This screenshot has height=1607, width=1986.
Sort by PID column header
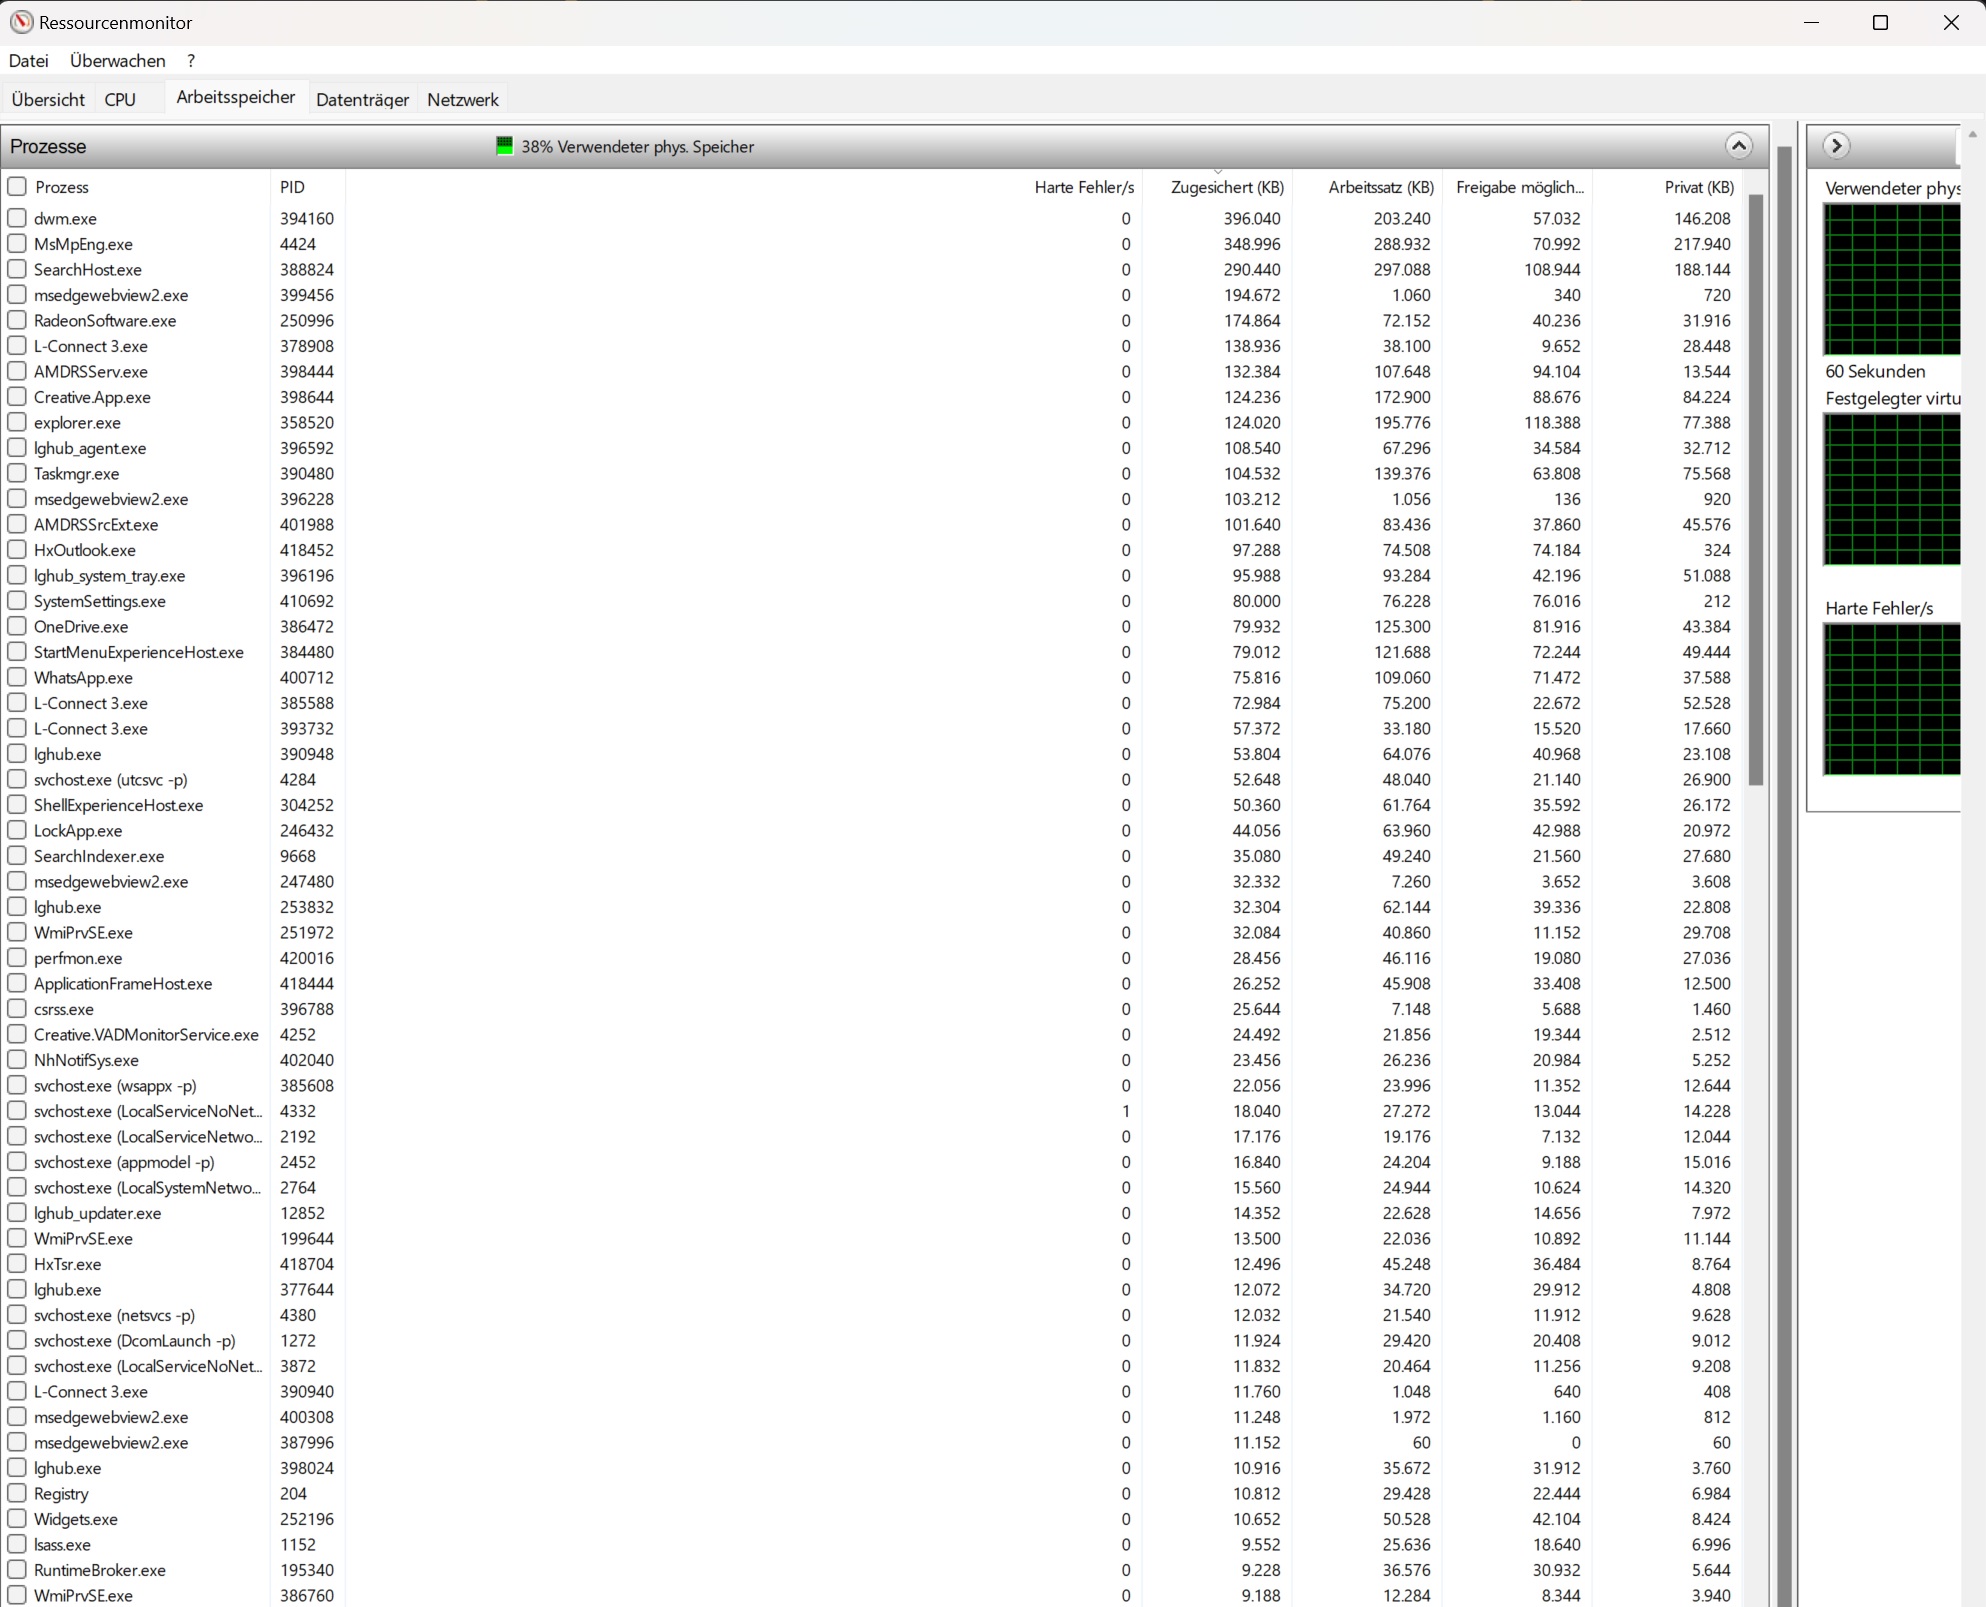tap(292, 187)
